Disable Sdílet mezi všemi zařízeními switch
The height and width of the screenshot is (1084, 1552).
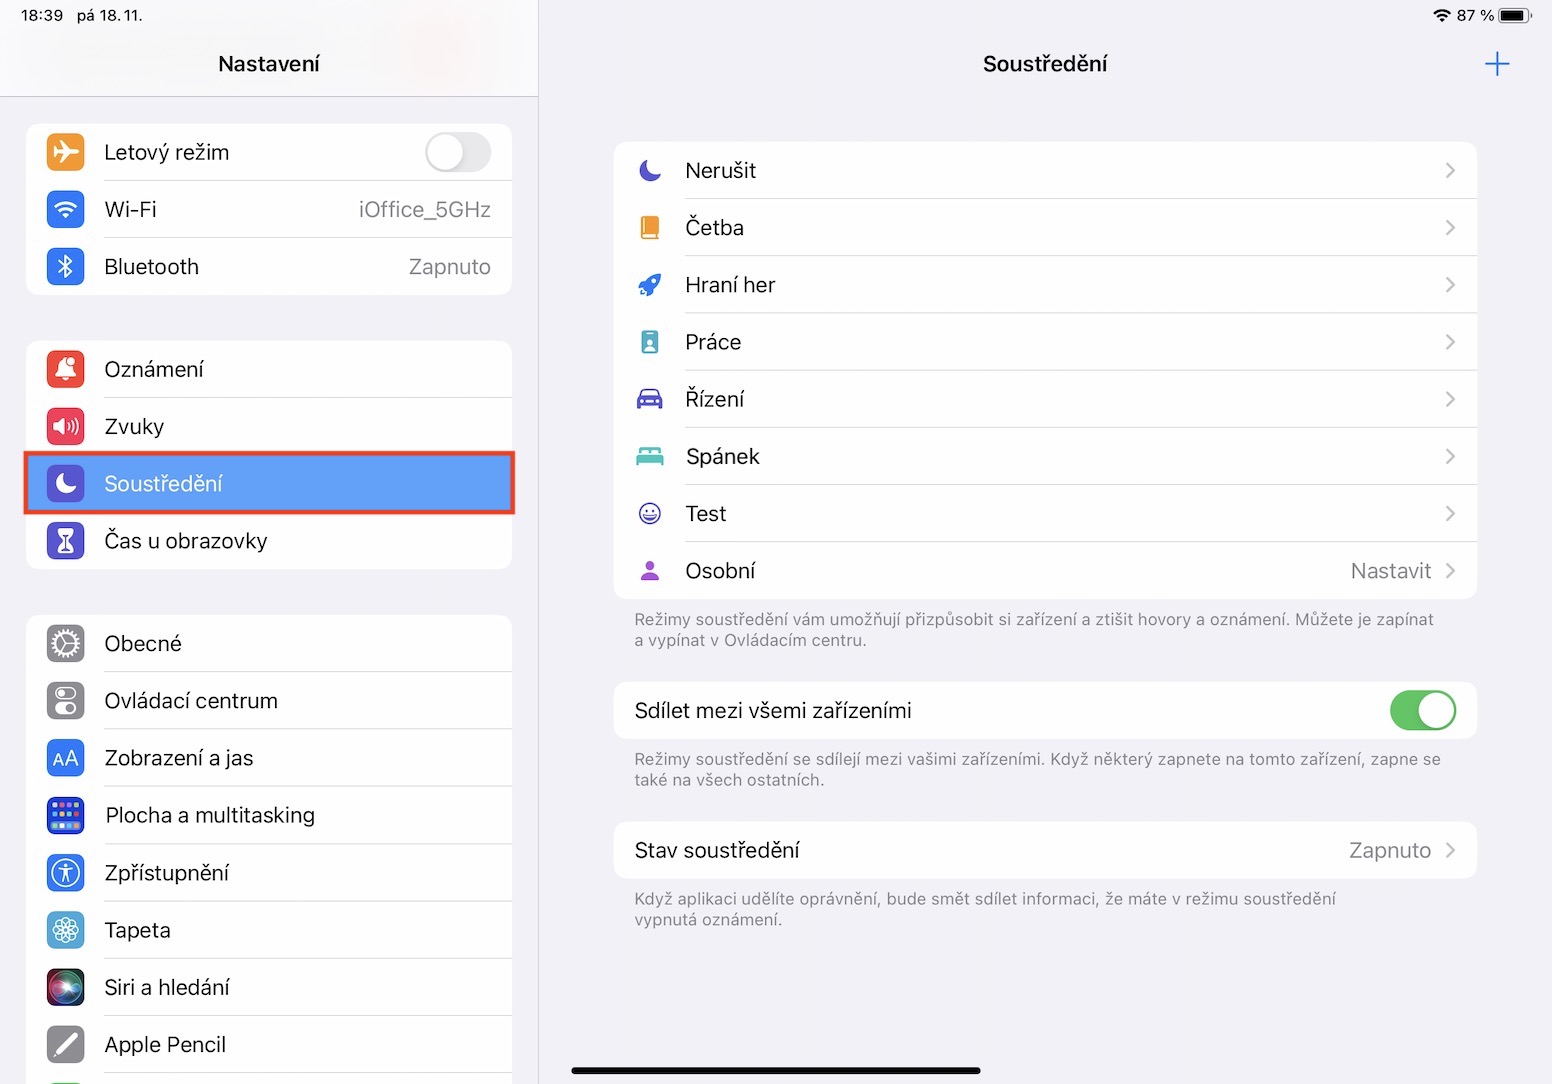coord(1422,711)
